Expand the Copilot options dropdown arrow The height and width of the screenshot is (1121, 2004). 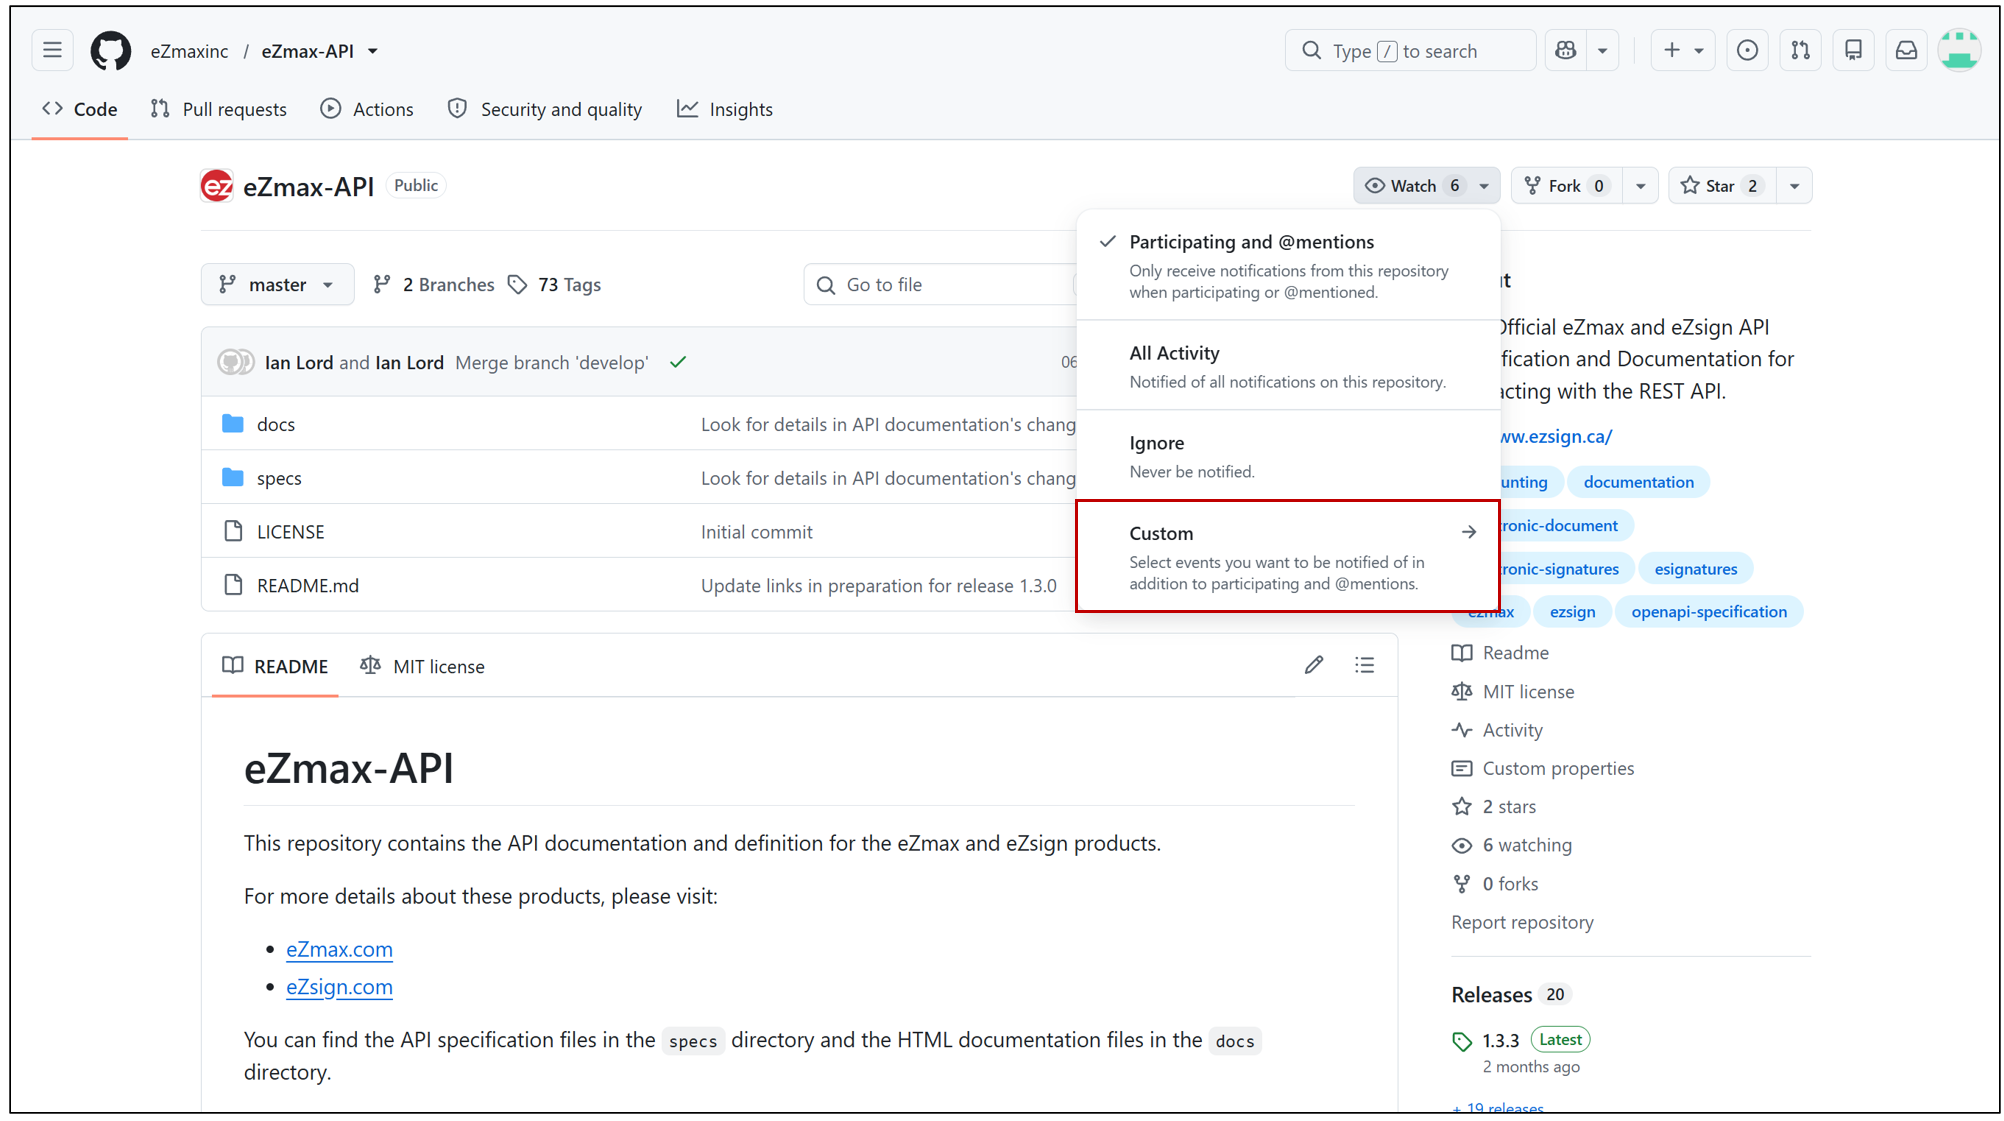(x=1603, y=50)
